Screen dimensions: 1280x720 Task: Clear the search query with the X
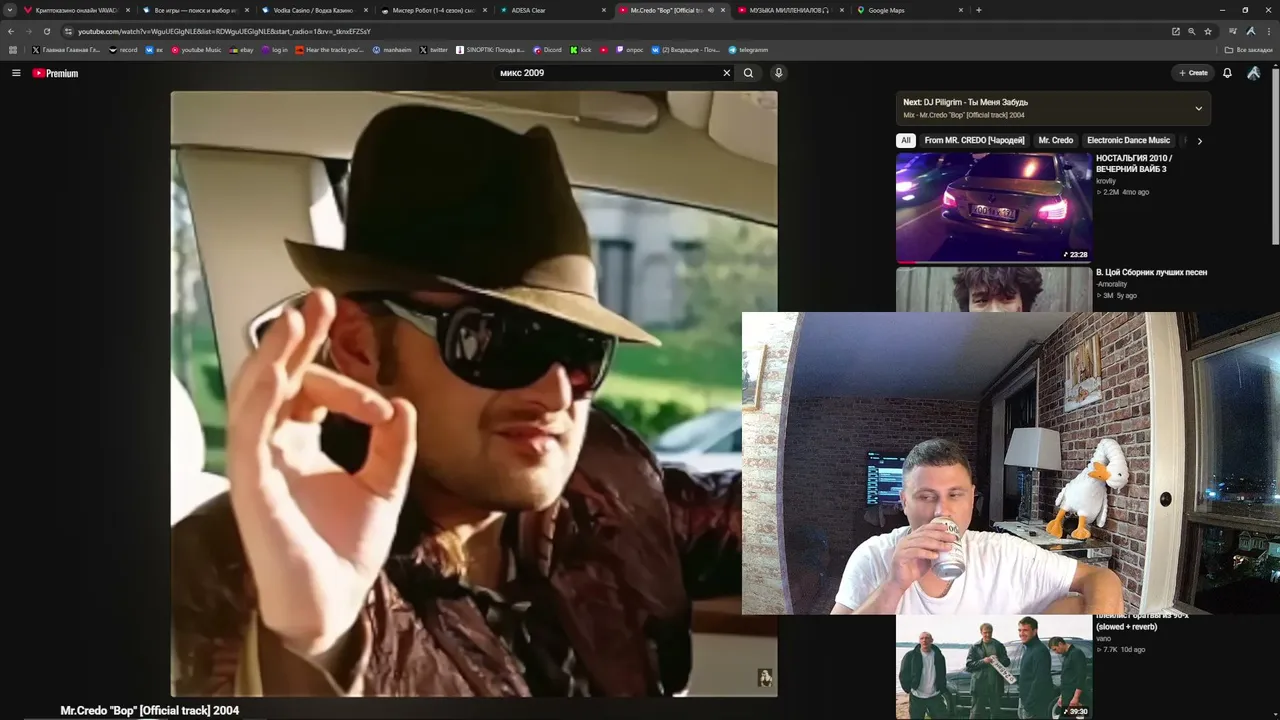[x=727, y=73]
